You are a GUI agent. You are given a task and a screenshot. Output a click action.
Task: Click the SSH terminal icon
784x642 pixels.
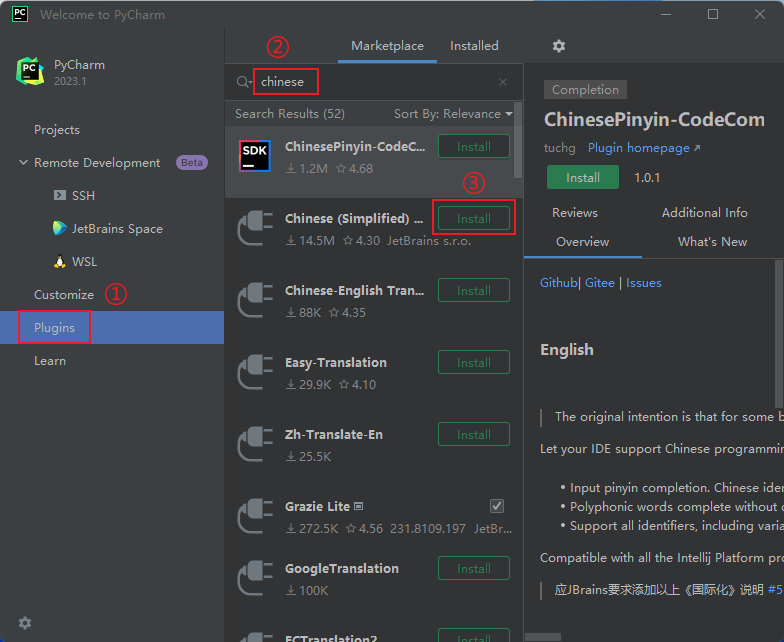60,195
